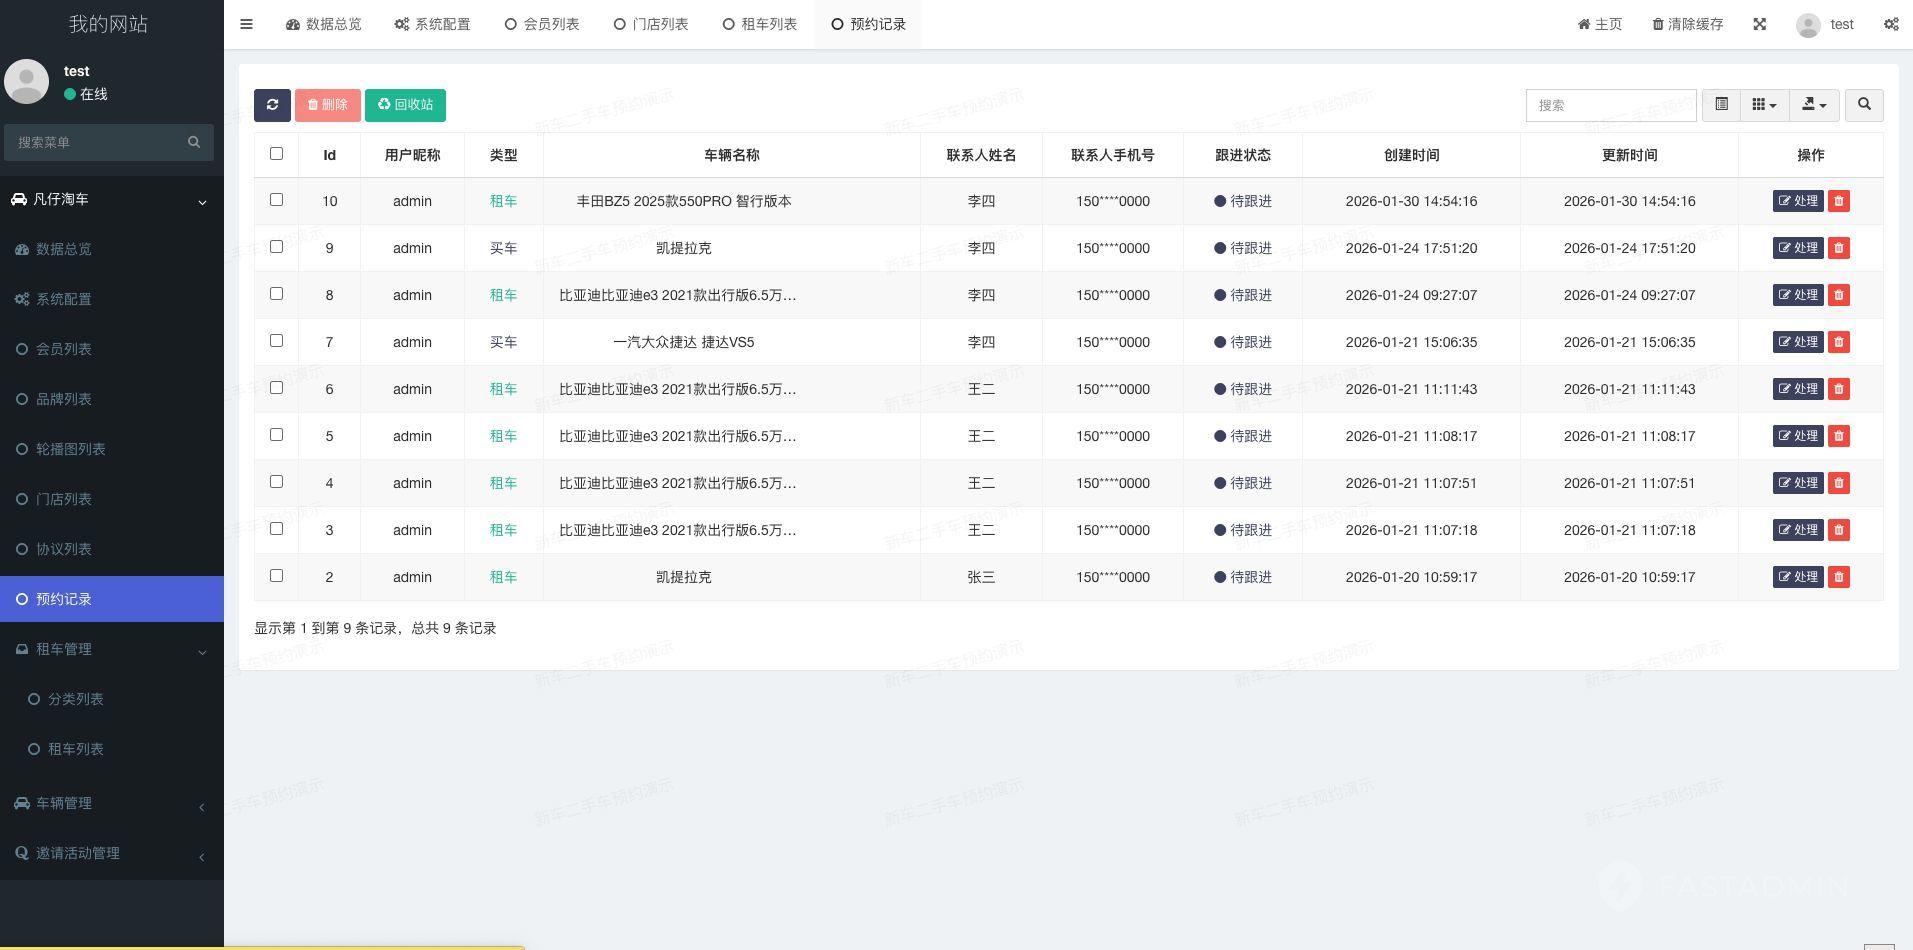The height and width of the screenshot is (950, 1913).
Task: Click the refresh table button
Action: [272, 105]
